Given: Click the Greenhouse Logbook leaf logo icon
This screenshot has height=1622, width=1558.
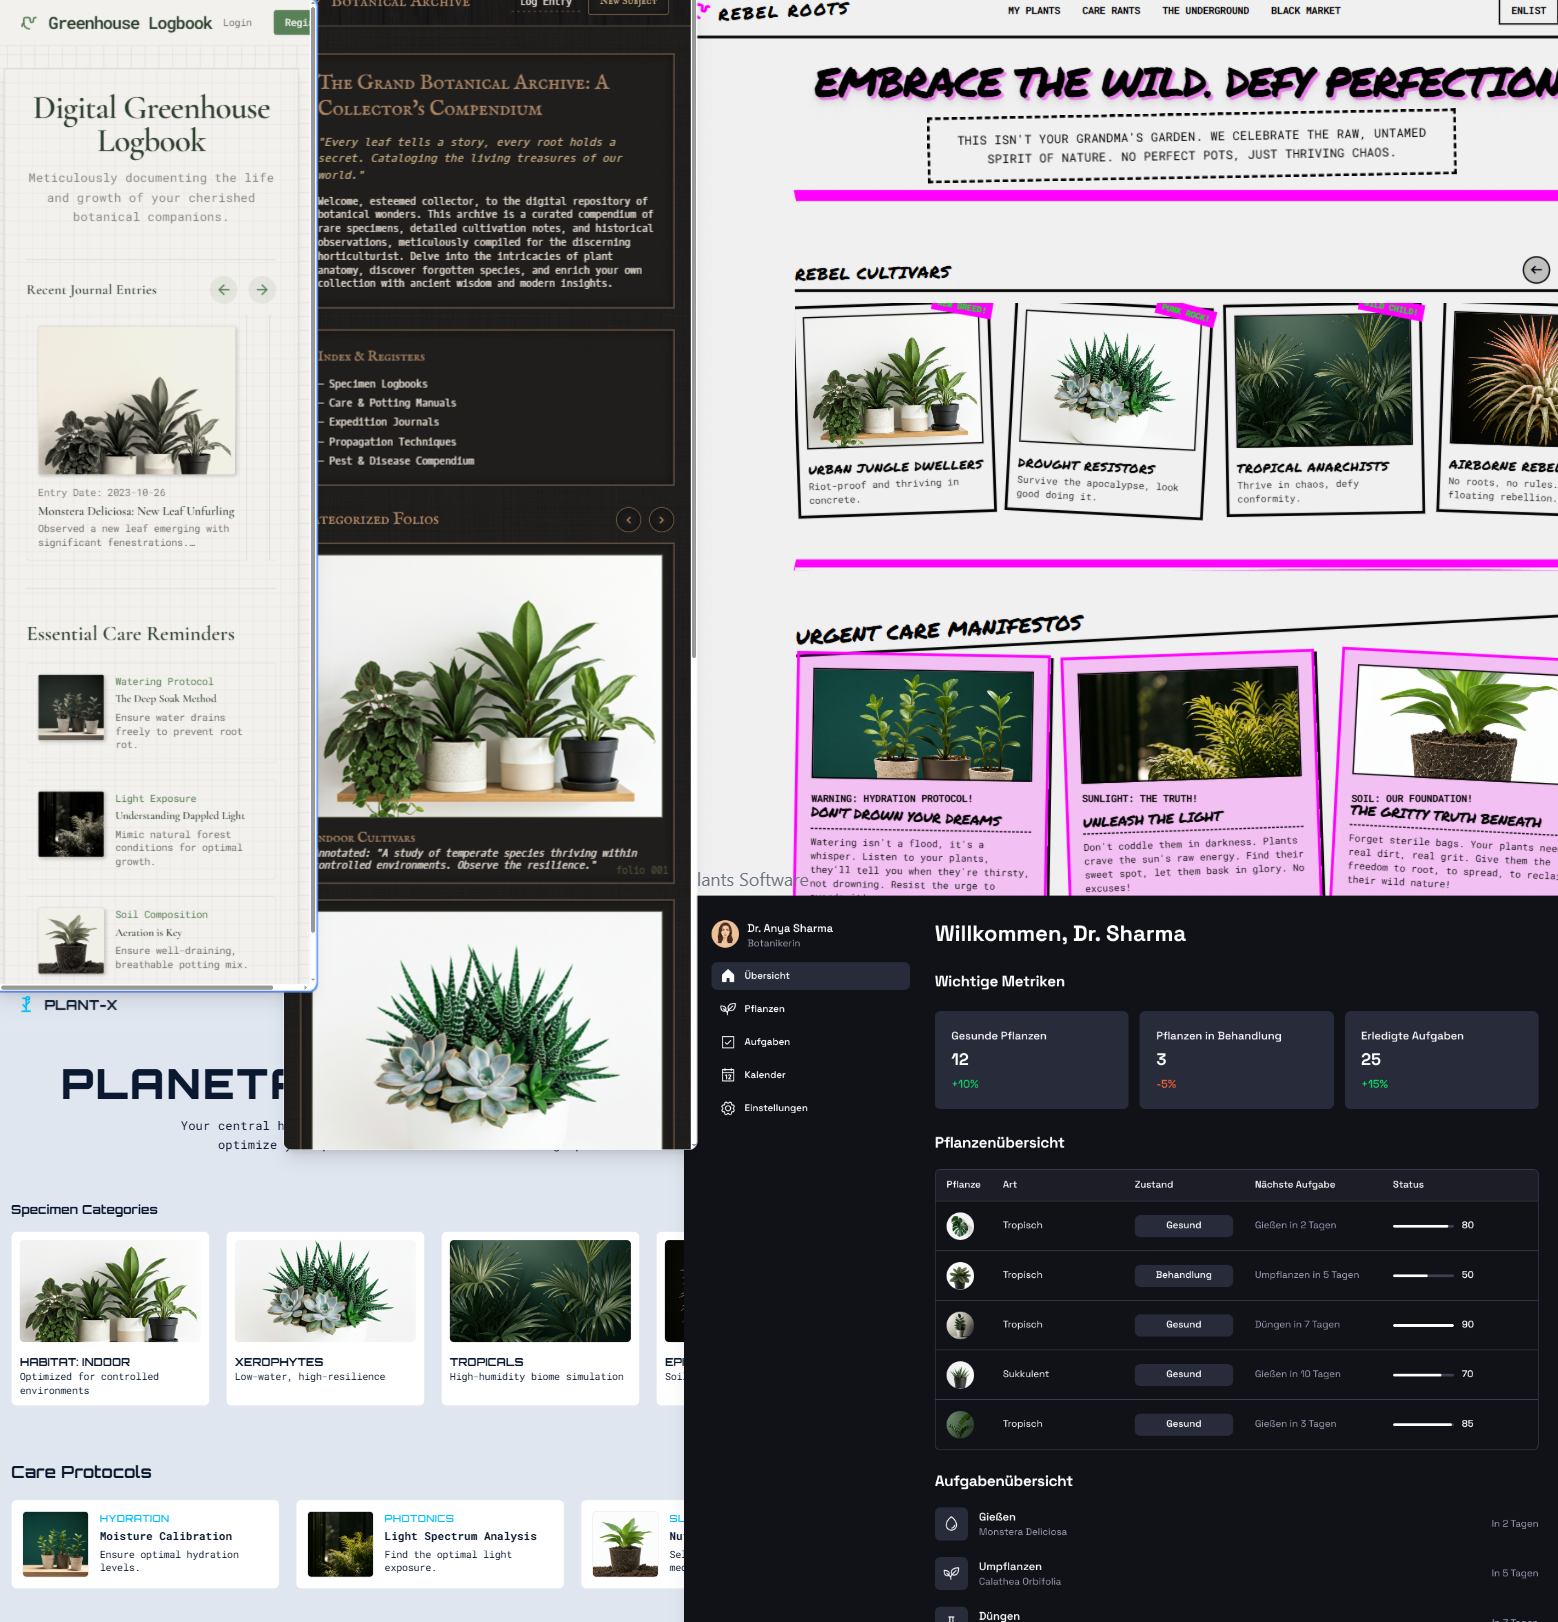Looking at the screenshot, I should [29, 22].
